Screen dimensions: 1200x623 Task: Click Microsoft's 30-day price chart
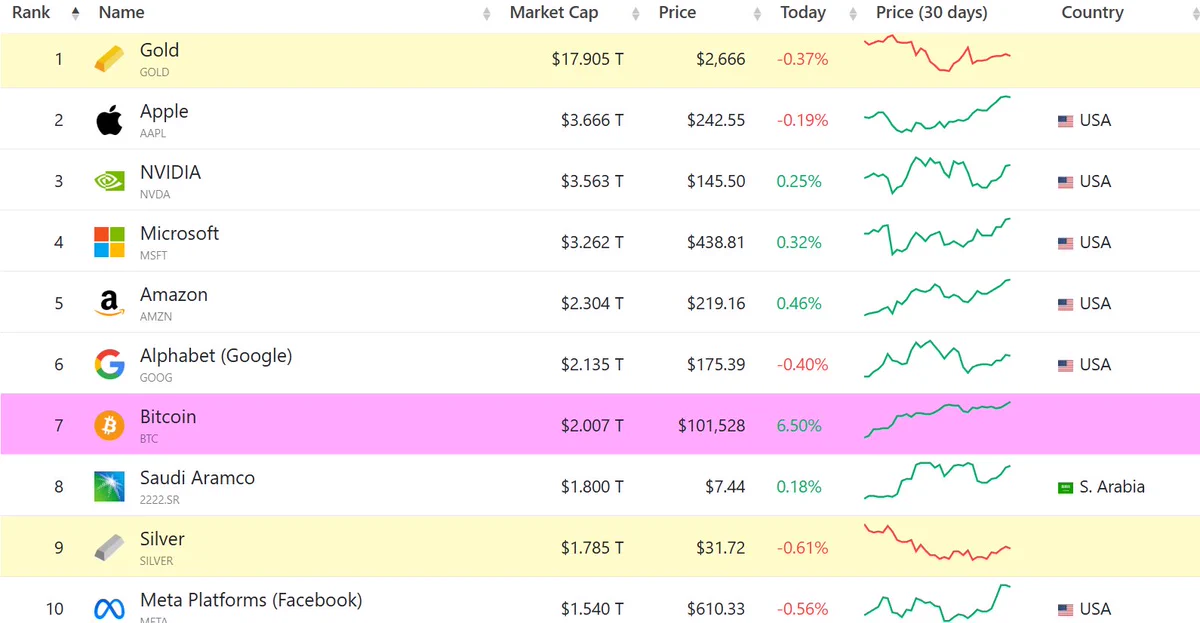click(938, 237)
